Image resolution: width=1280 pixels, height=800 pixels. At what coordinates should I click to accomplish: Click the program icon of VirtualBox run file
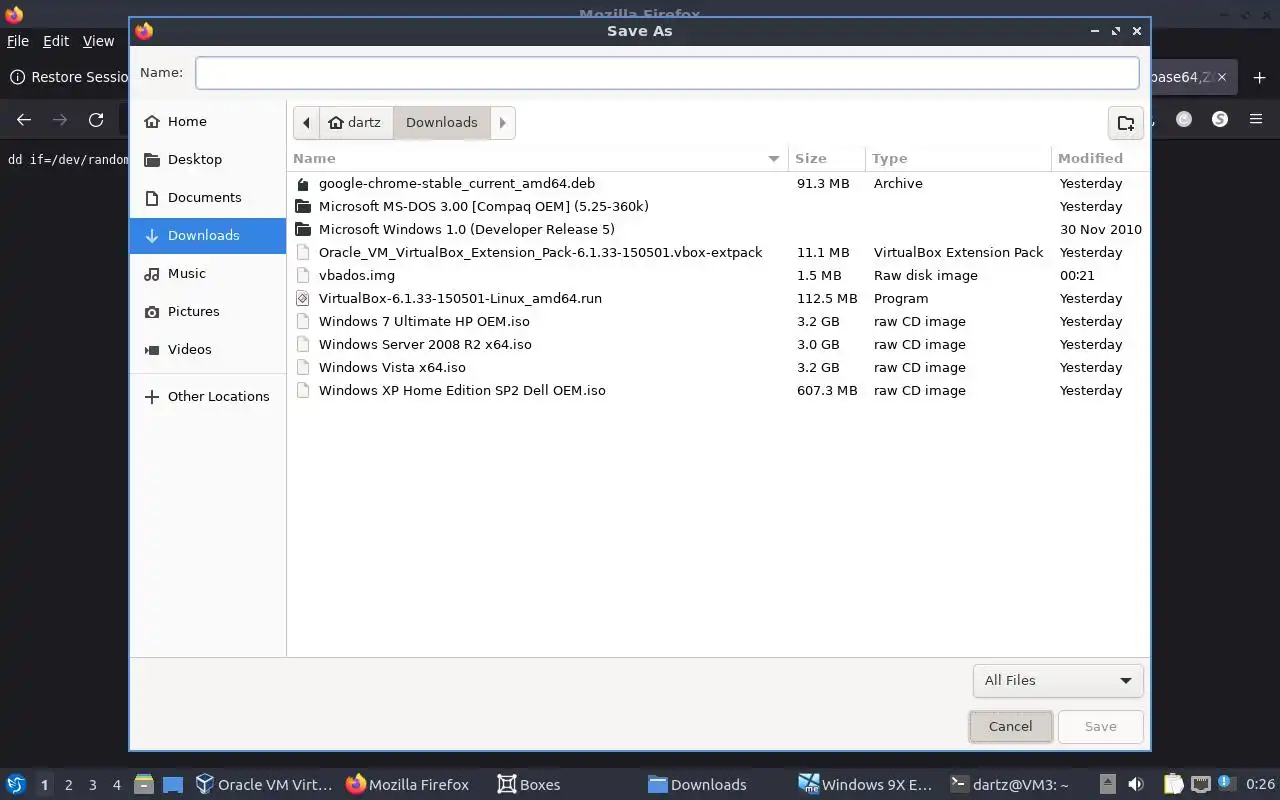[304, 298]
